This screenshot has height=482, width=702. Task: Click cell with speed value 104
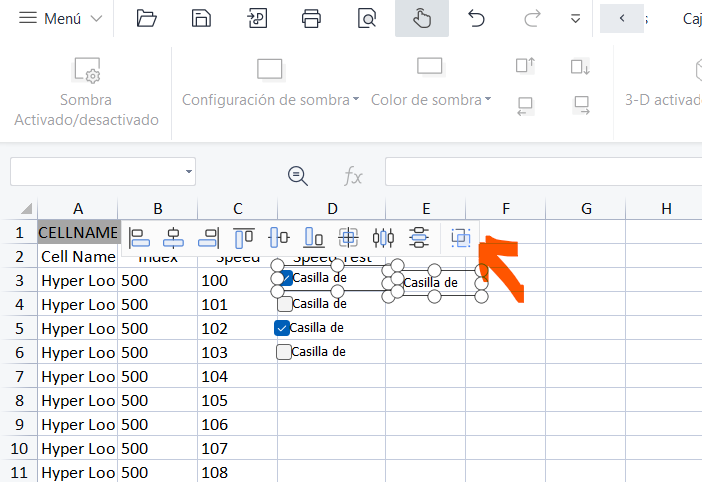[238, 376]
